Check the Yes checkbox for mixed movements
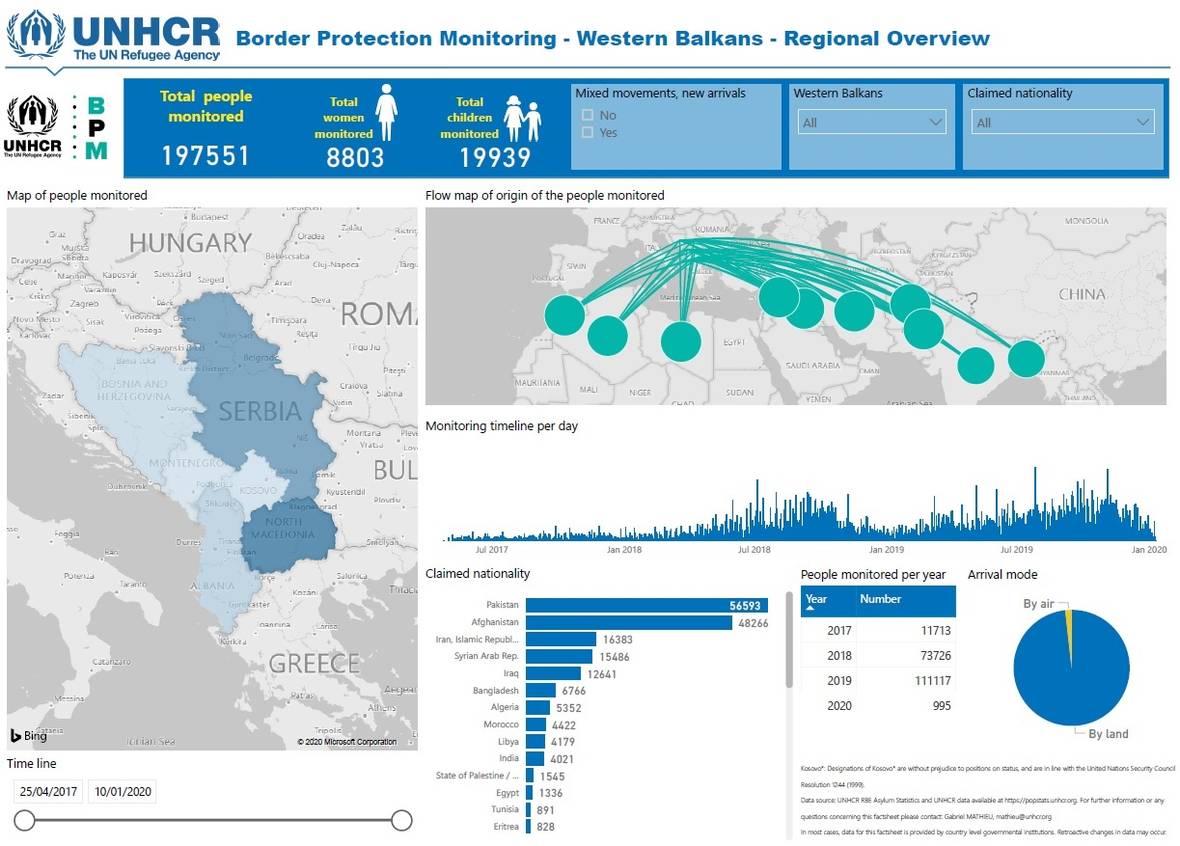 click(x=588, y=132)
